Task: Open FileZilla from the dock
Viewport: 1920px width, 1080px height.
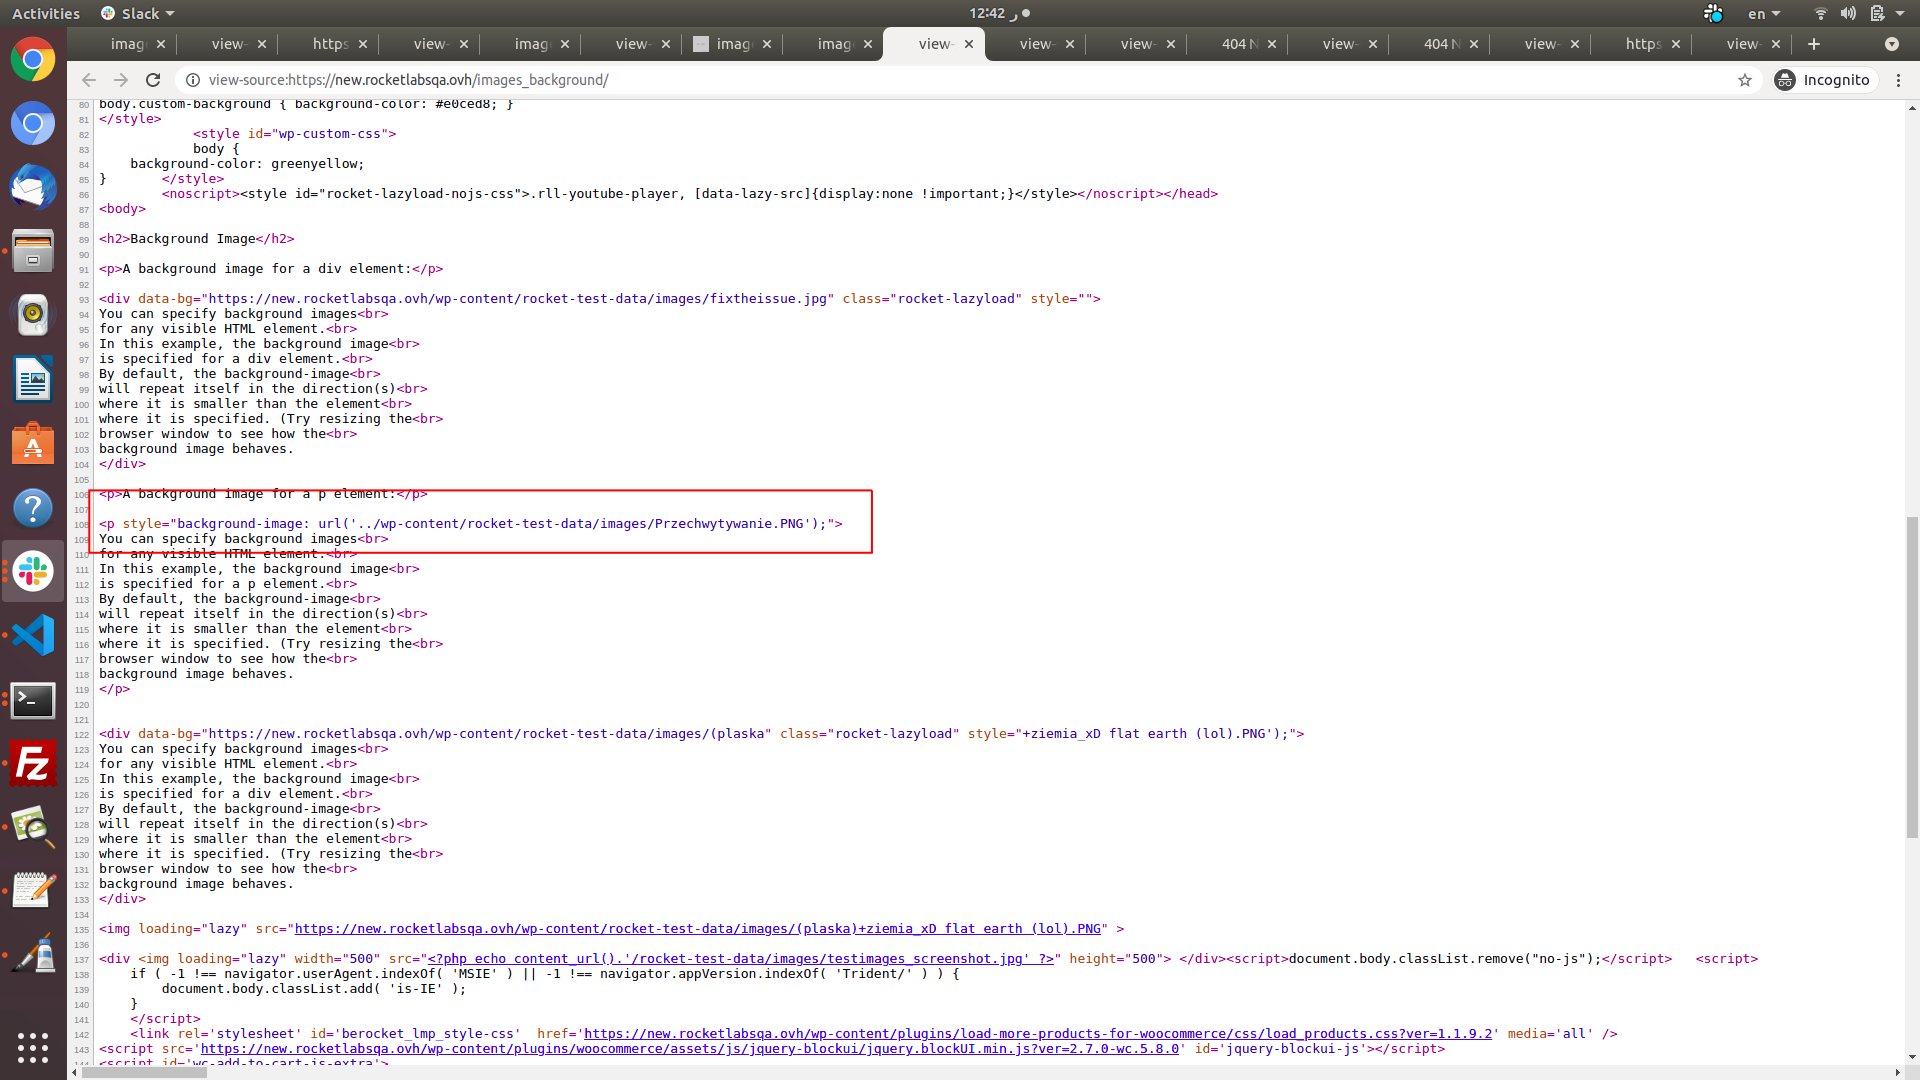Action: (33, 764)
